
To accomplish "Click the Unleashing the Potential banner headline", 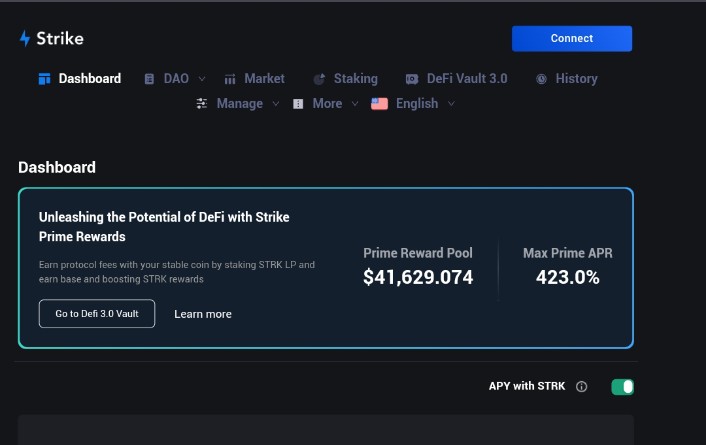I will point(164,227).
